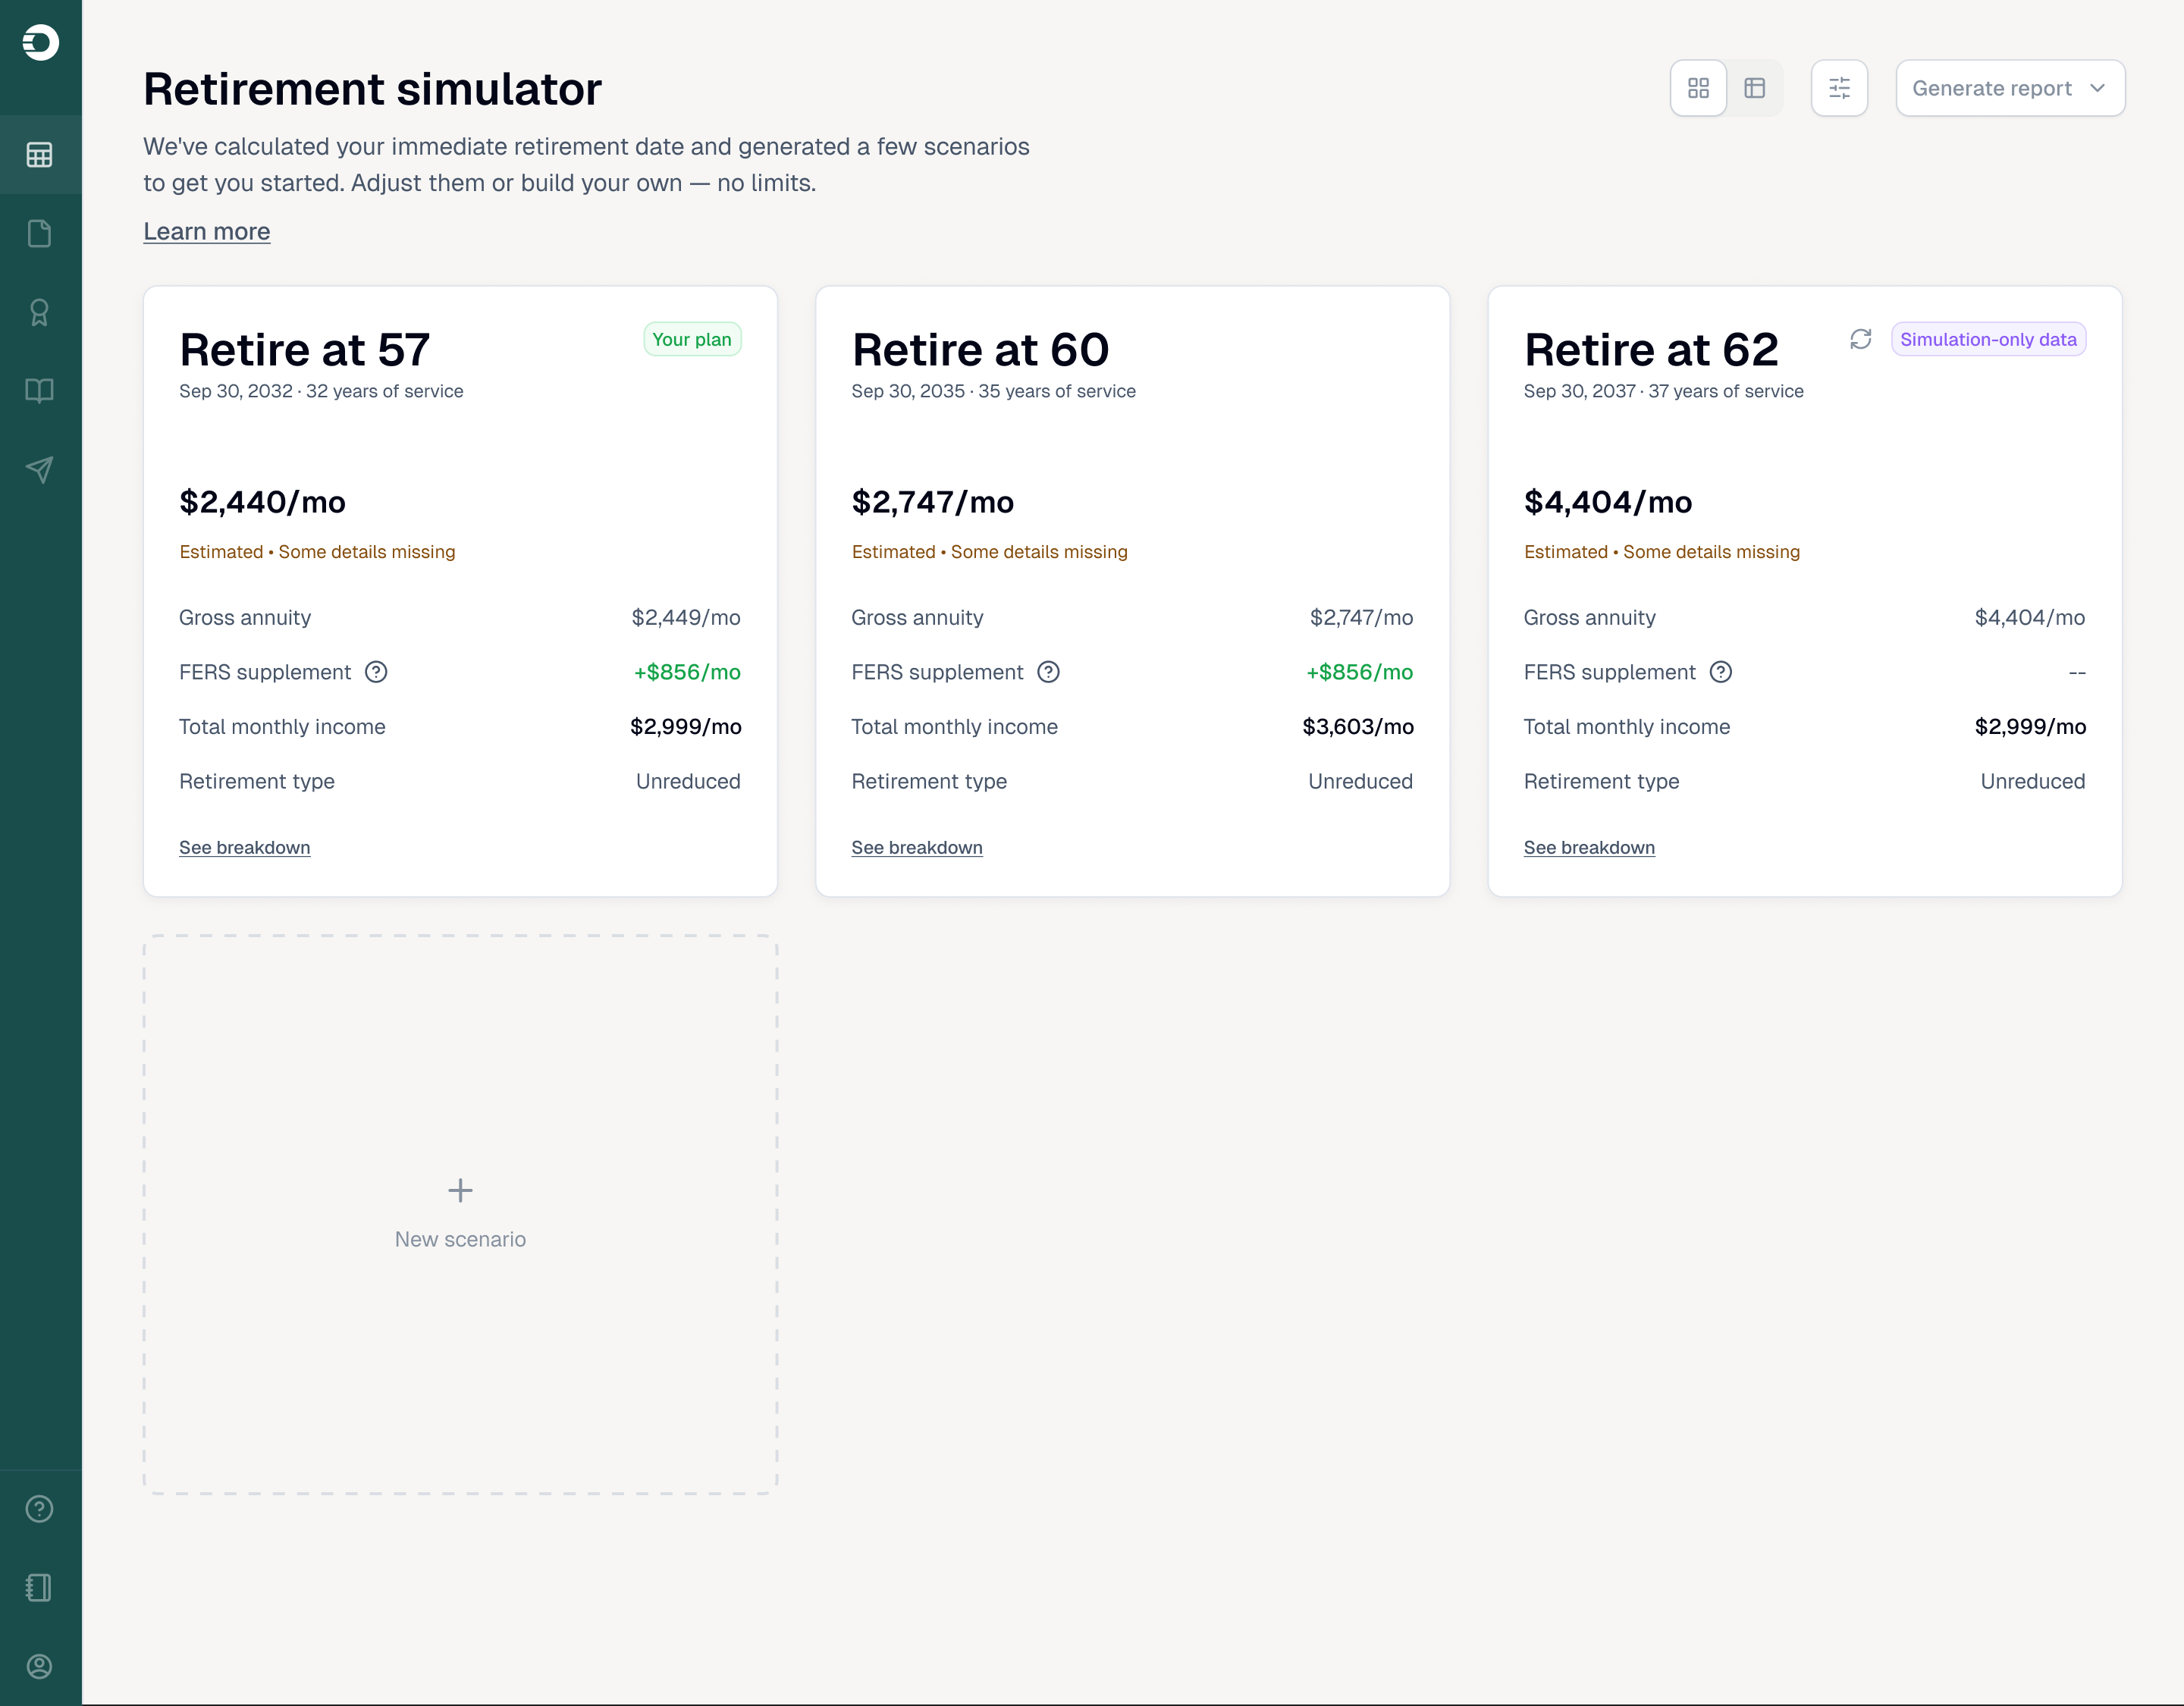Click the large $2,747/mo headline amount

pos(932,501)
